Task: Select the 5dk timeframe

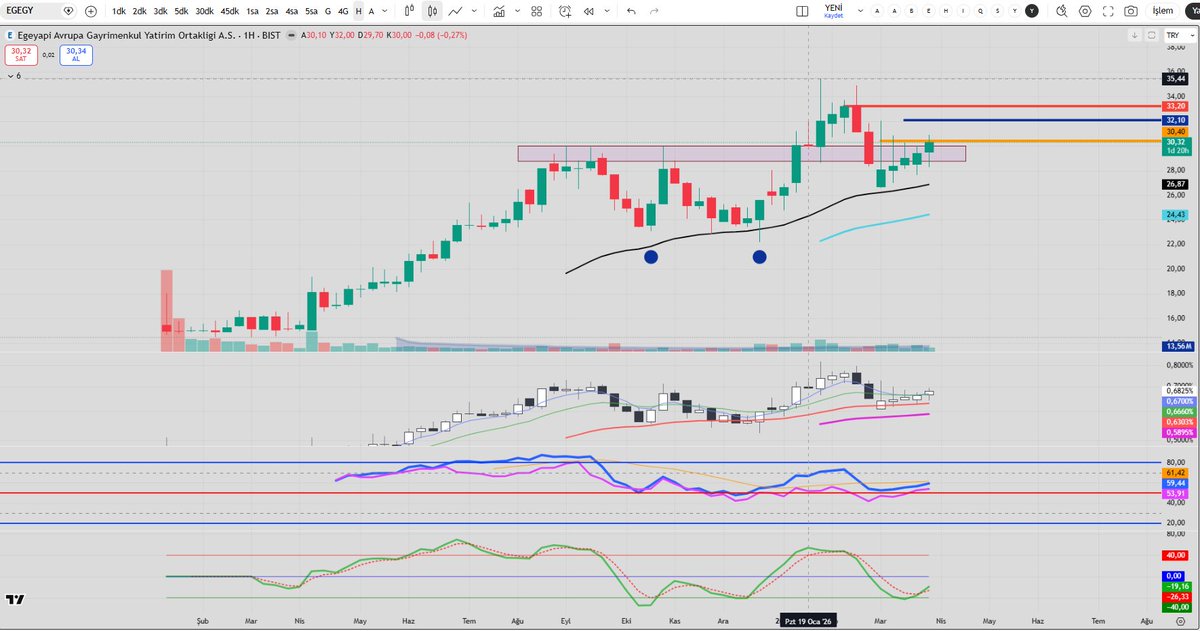Action: [181, 11]
